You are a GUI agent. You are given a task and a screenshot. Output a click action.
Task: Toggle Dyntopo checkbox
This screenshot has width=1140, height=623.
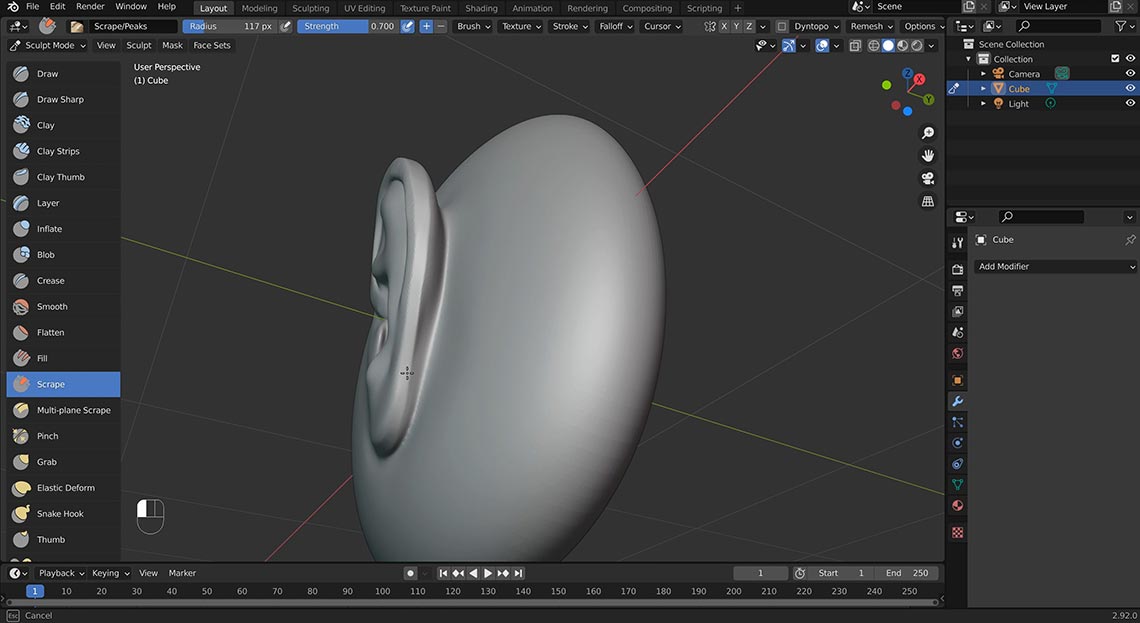[x=782, y=26]
